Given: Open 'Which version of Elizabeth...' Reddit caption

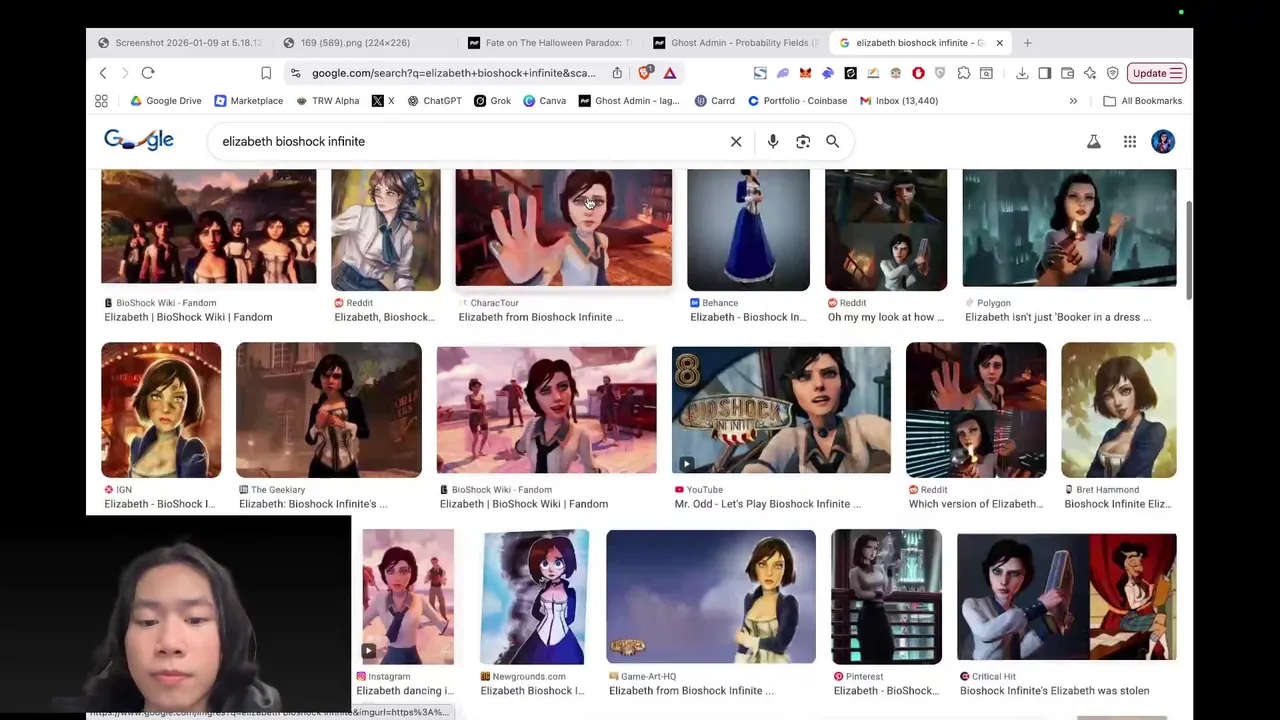Looking at the screenshot, I should tap(976, 504).
